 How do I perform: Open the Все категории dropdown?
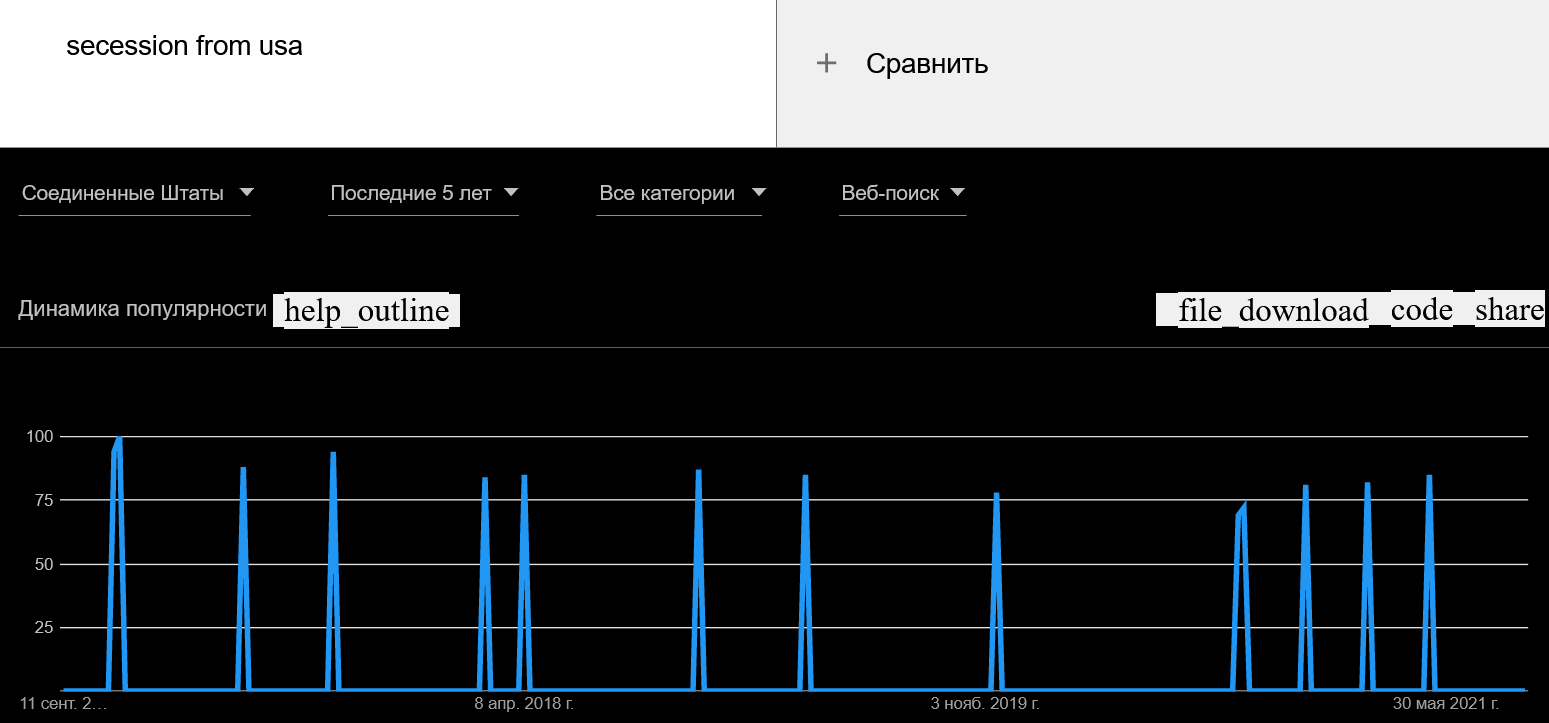coord(680,194)
